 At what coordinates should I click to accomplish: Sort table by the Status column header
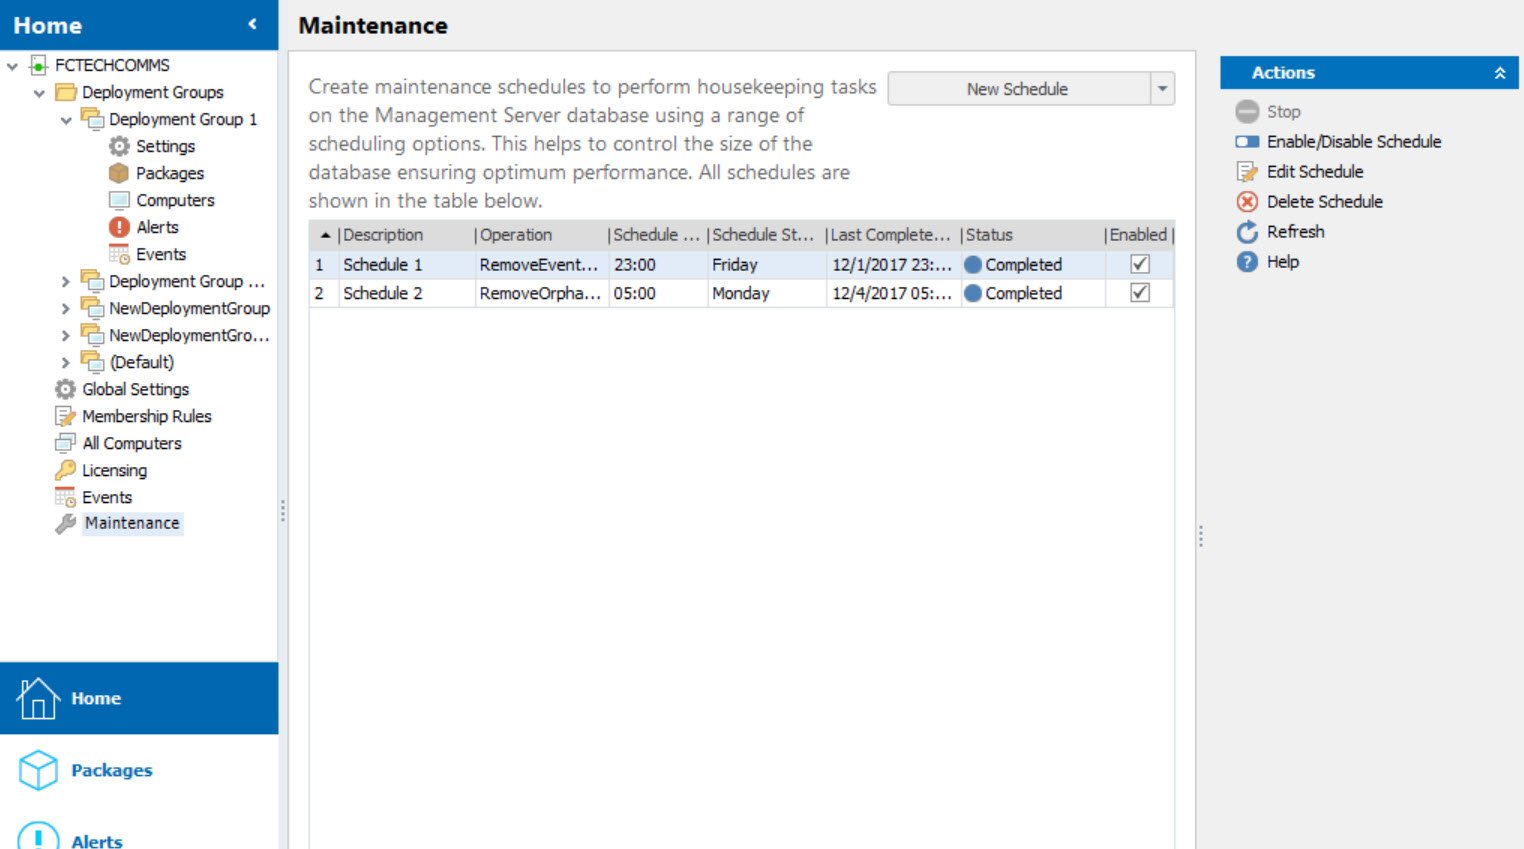point(1030,235)
